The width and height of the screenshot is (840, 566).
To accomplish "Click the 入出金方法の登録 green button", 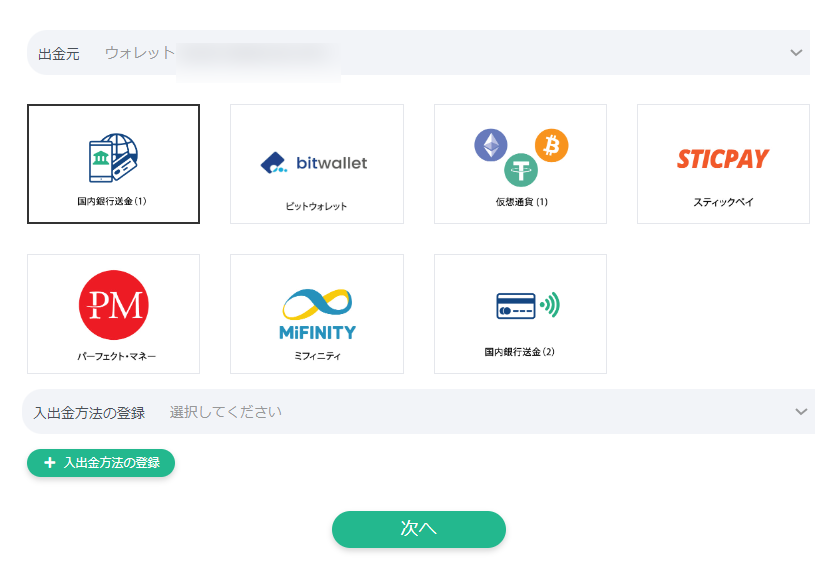I will tap(101, 463).
